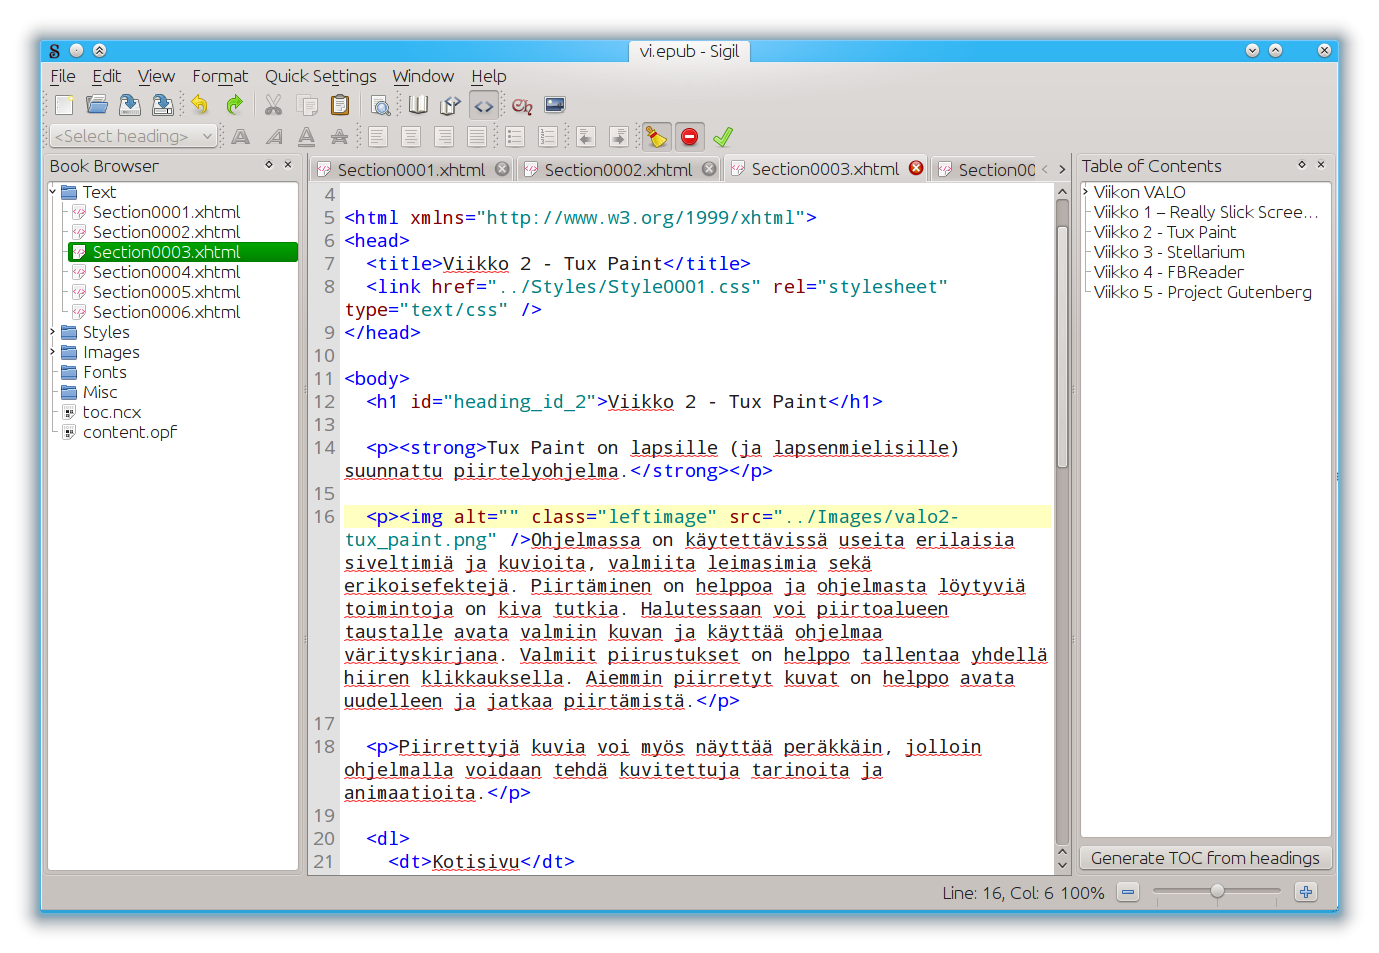Align text left
The image size is (1379, 953).
point(378,137)
